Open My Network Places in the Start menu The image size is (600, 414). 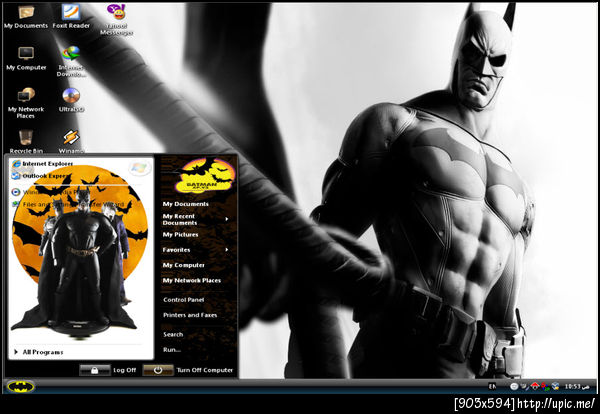point(192,280)
